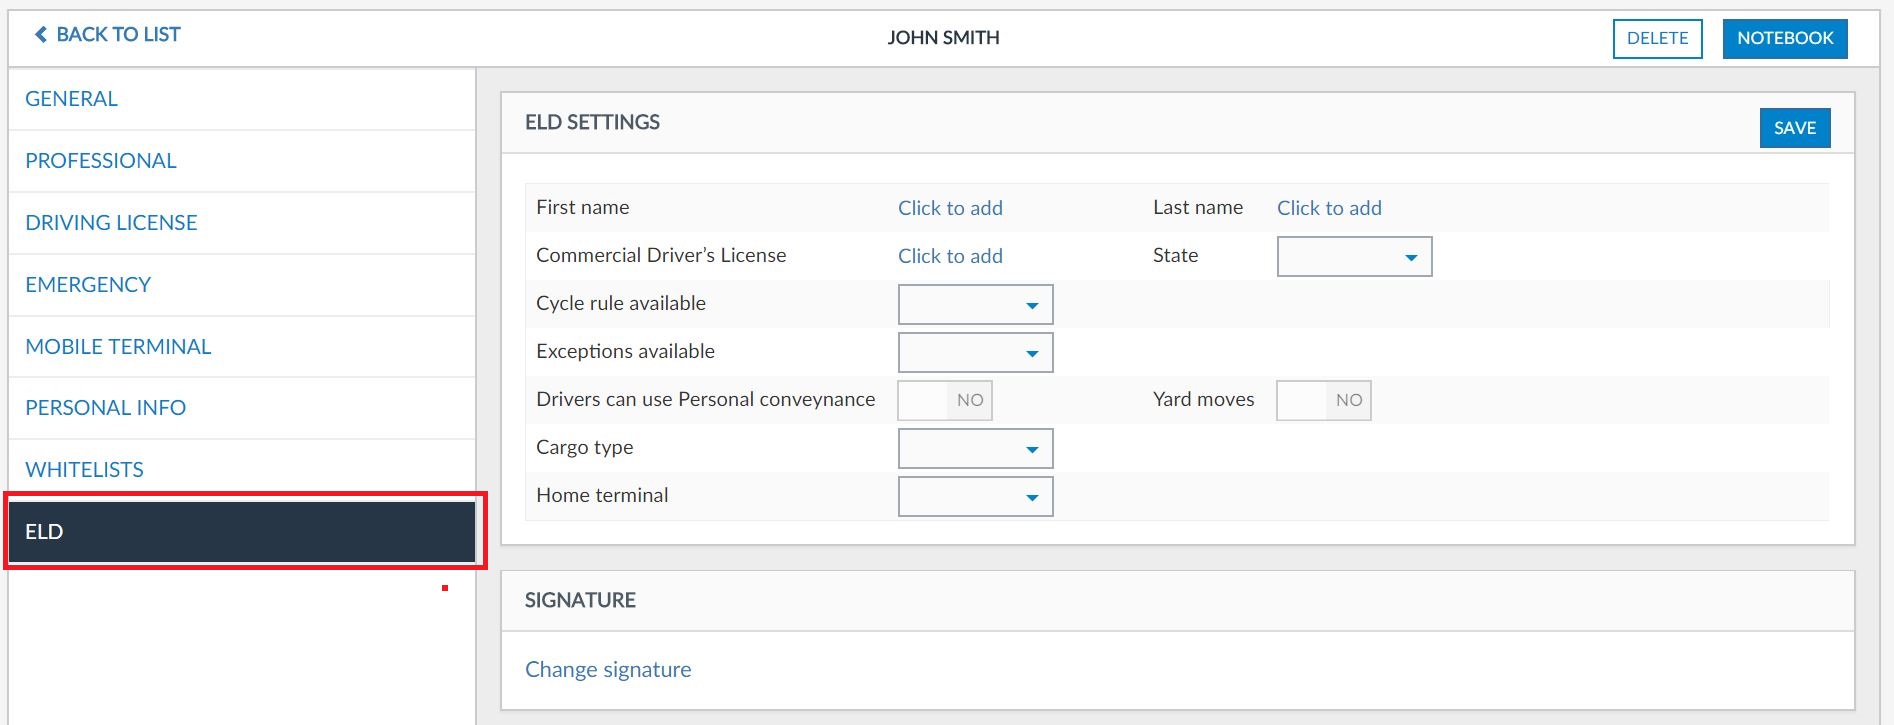Viewport: 1894px width, 725px height.
Task: Toggle Drivers can use Personal conveyance switch
Action: pyautogui.click(x=944, y=400)
